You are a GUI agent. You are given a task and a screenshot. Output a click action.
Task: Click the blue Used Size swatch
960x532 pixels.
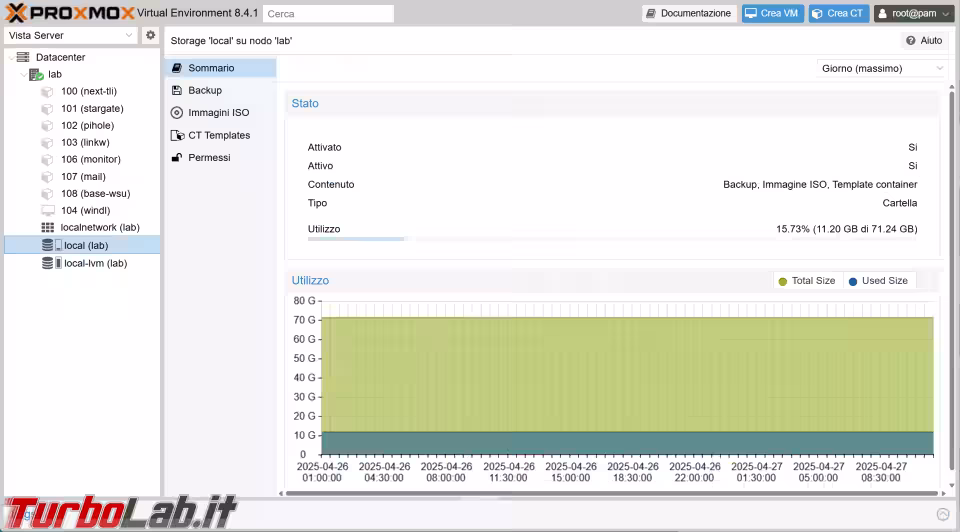tap(853, 282)
